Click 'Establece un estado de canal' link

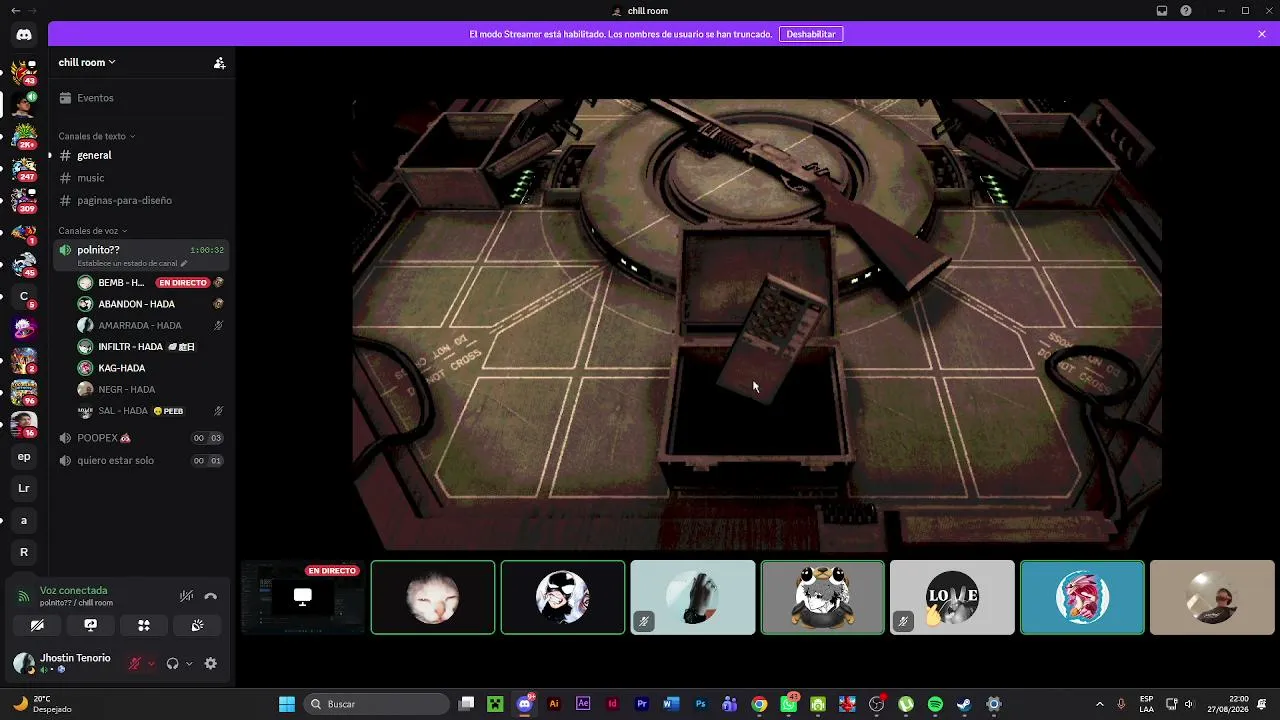132,263
